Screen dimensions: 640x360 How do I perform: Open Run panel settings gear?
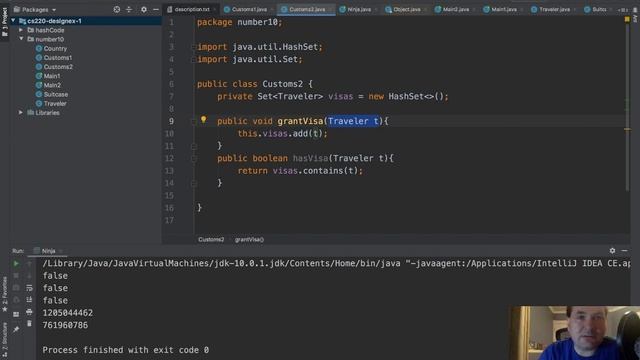pos(612,251)
